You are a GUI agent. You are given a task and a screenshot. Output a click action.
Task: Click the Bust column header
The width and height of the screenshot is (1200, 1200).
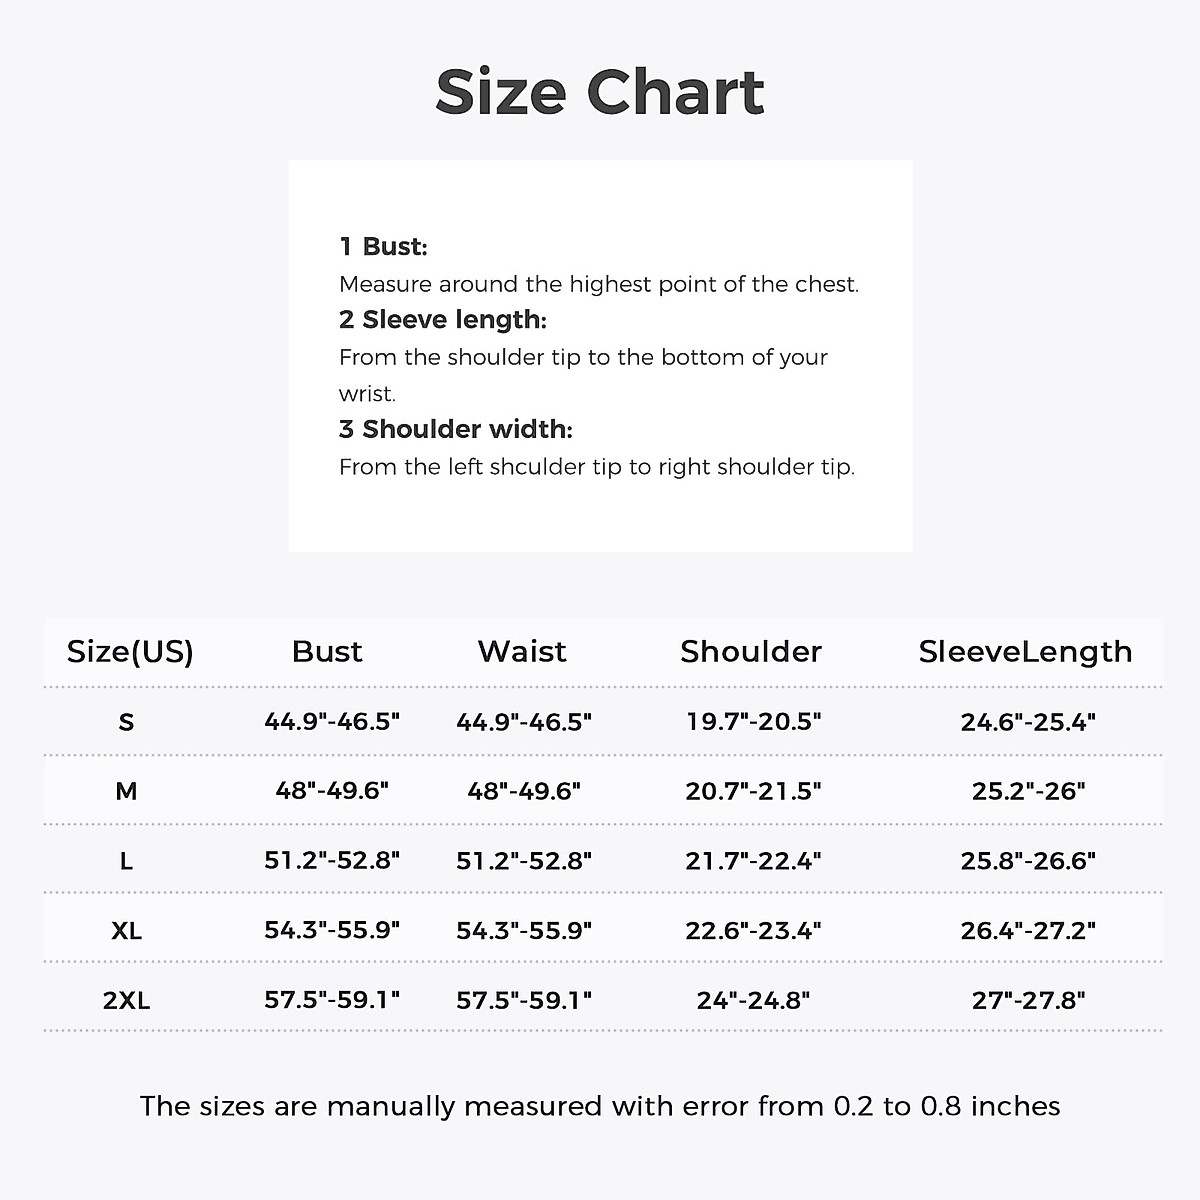(x=327, y=652)
